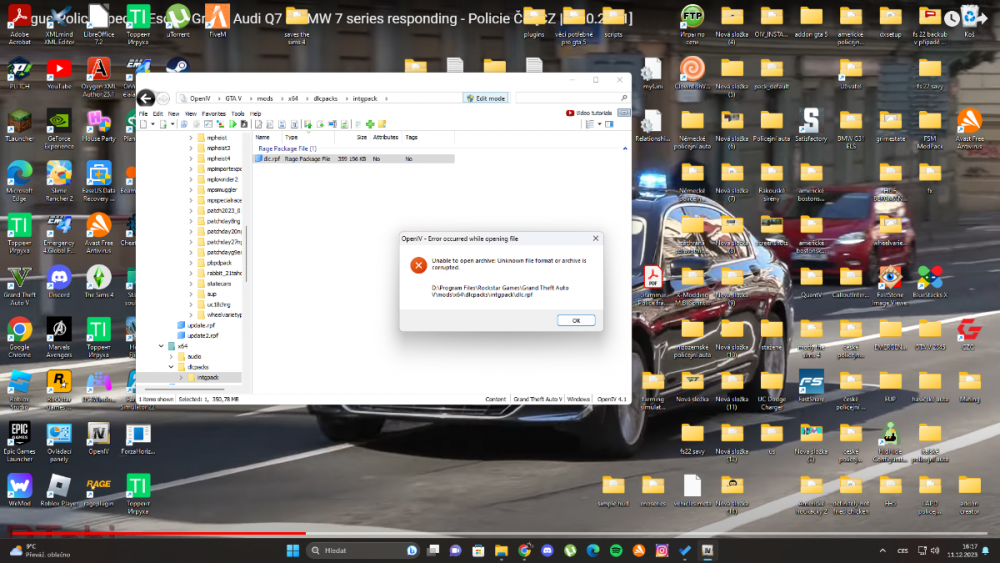Open the Favorites menu
This screenshot has width=1000, height=563.
[x=214, y=114]
